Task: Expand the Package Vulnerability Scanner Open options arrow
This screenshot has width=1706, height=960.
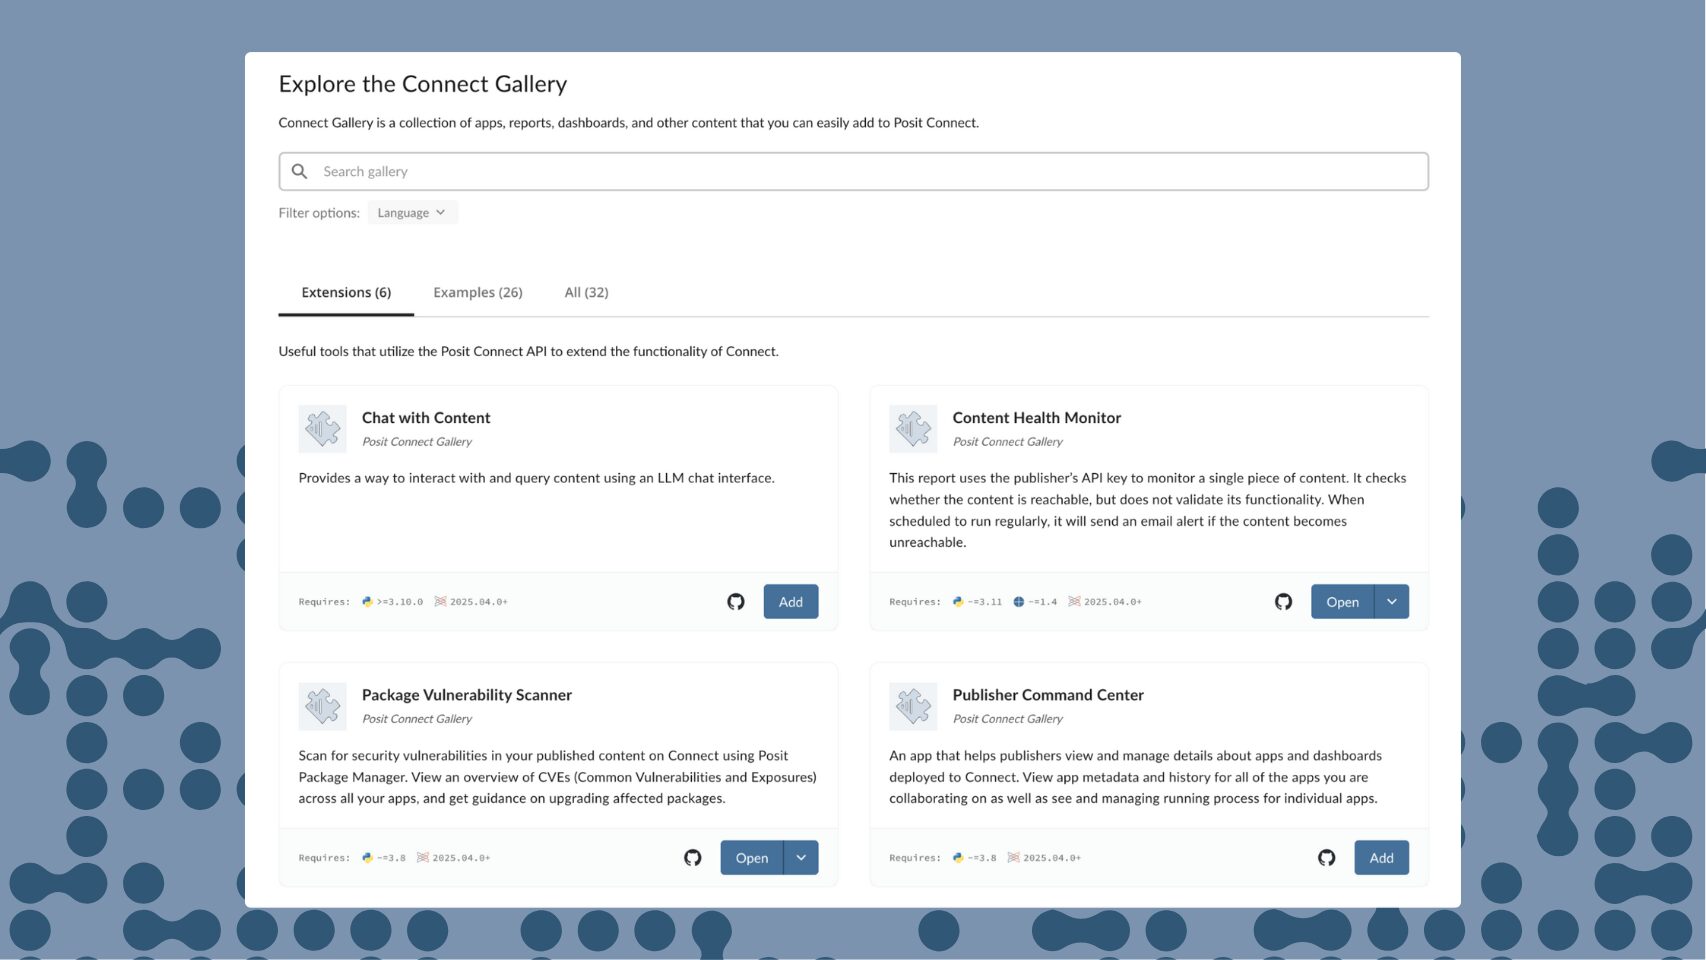Action: click(x=801, y=858)
